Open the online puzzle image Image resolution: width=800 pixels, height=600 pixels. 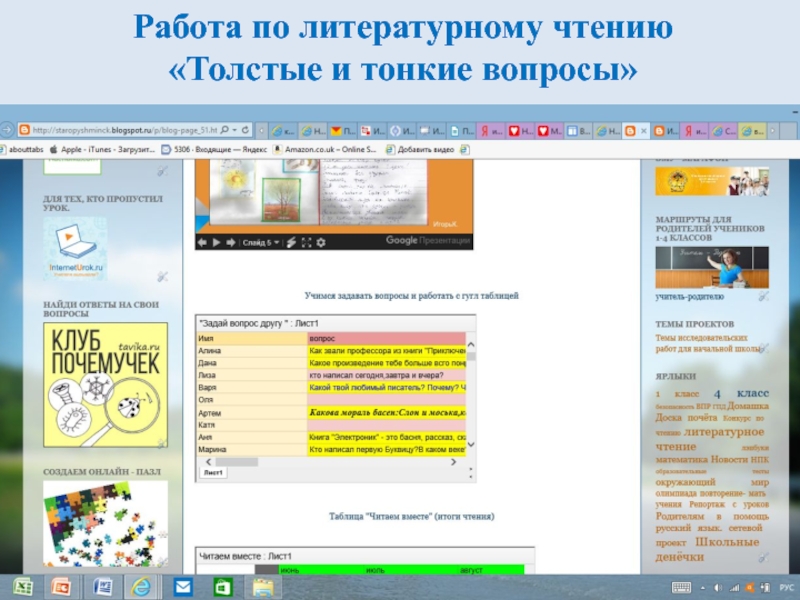coord(106,523)
